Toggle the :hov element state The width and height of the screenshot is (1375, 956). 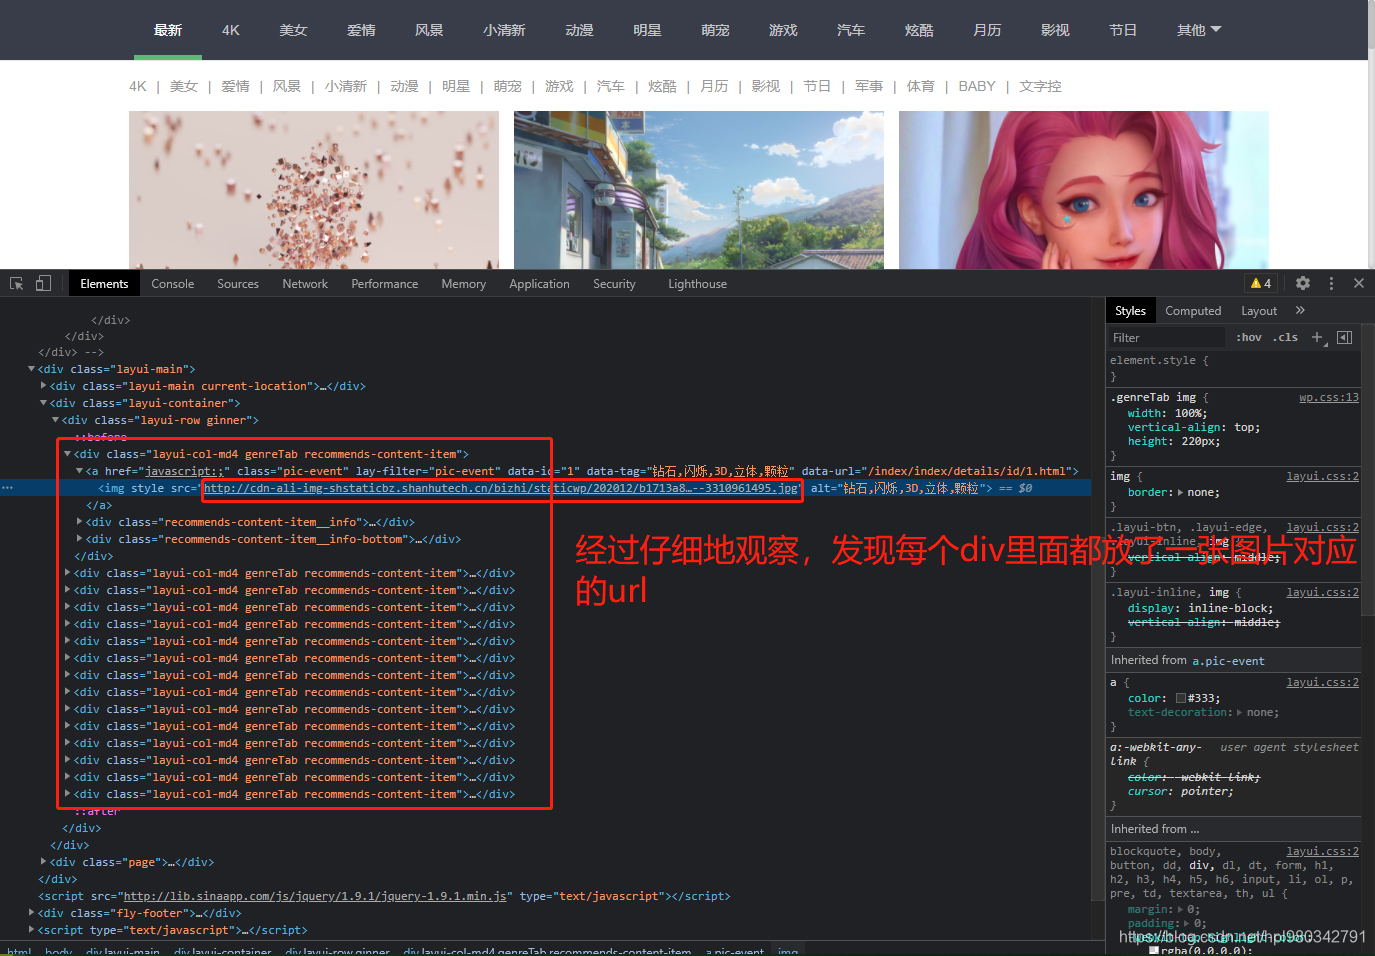[1249, 338]
